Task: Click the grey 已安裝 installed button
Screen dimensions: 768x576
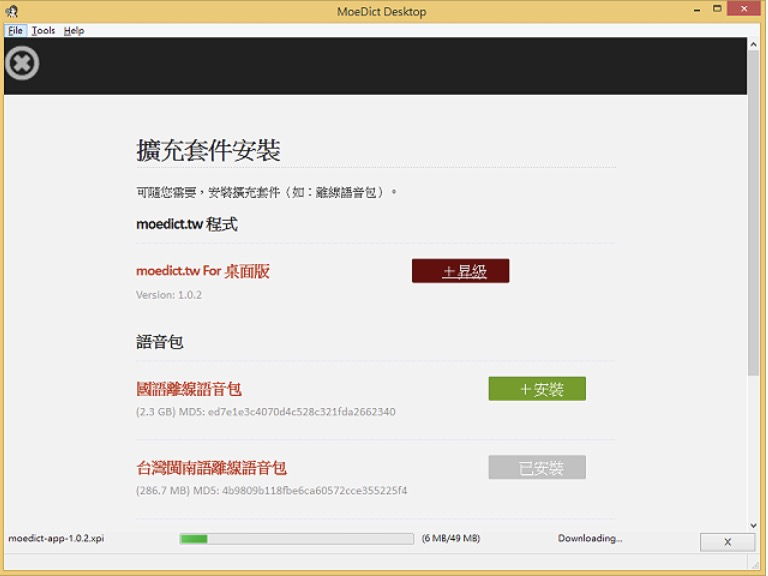Action: point(537,467)
